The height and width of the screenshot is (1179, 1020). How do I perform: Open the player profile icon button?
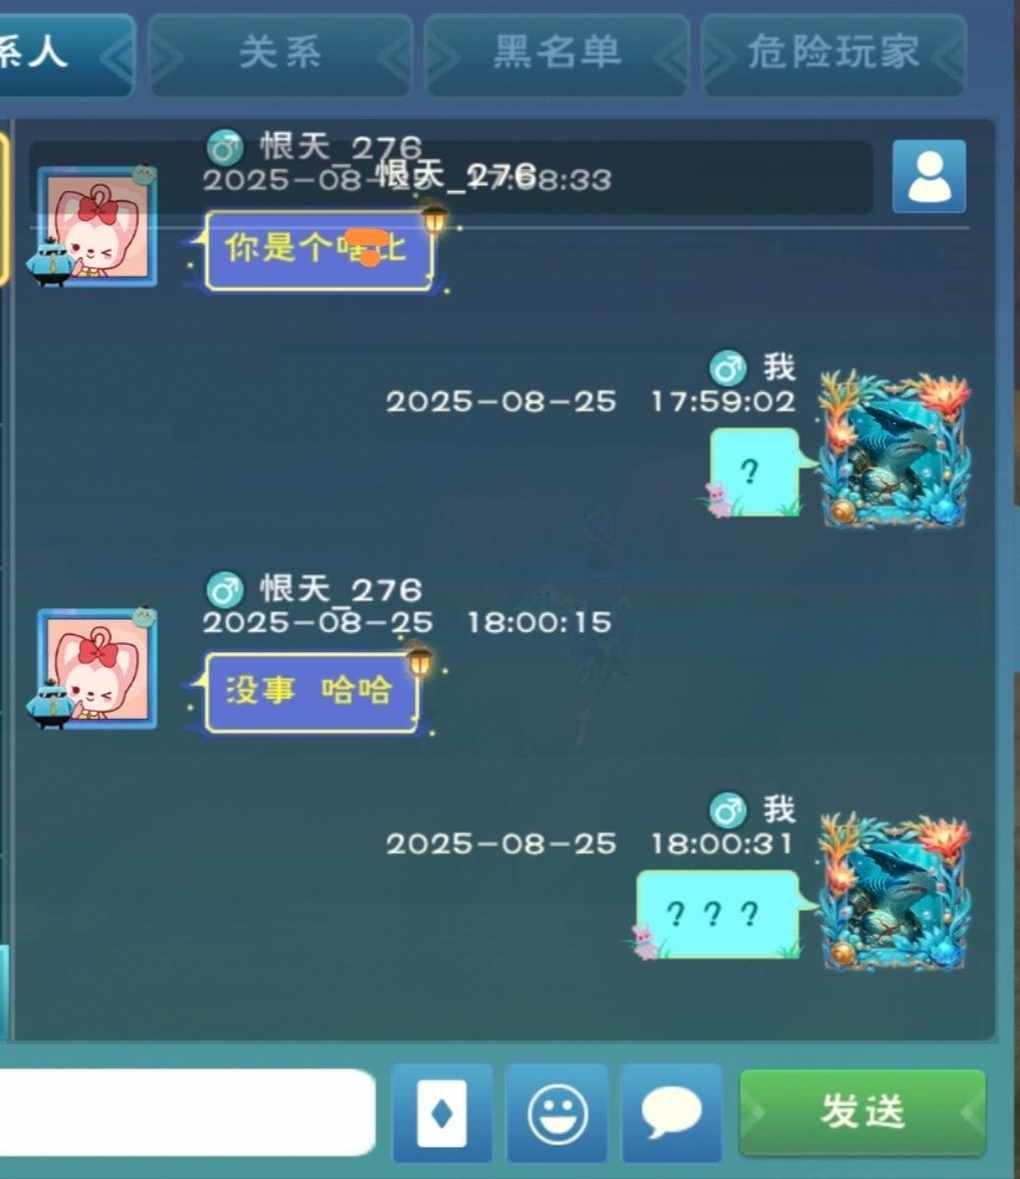click(x=929, y=176)
